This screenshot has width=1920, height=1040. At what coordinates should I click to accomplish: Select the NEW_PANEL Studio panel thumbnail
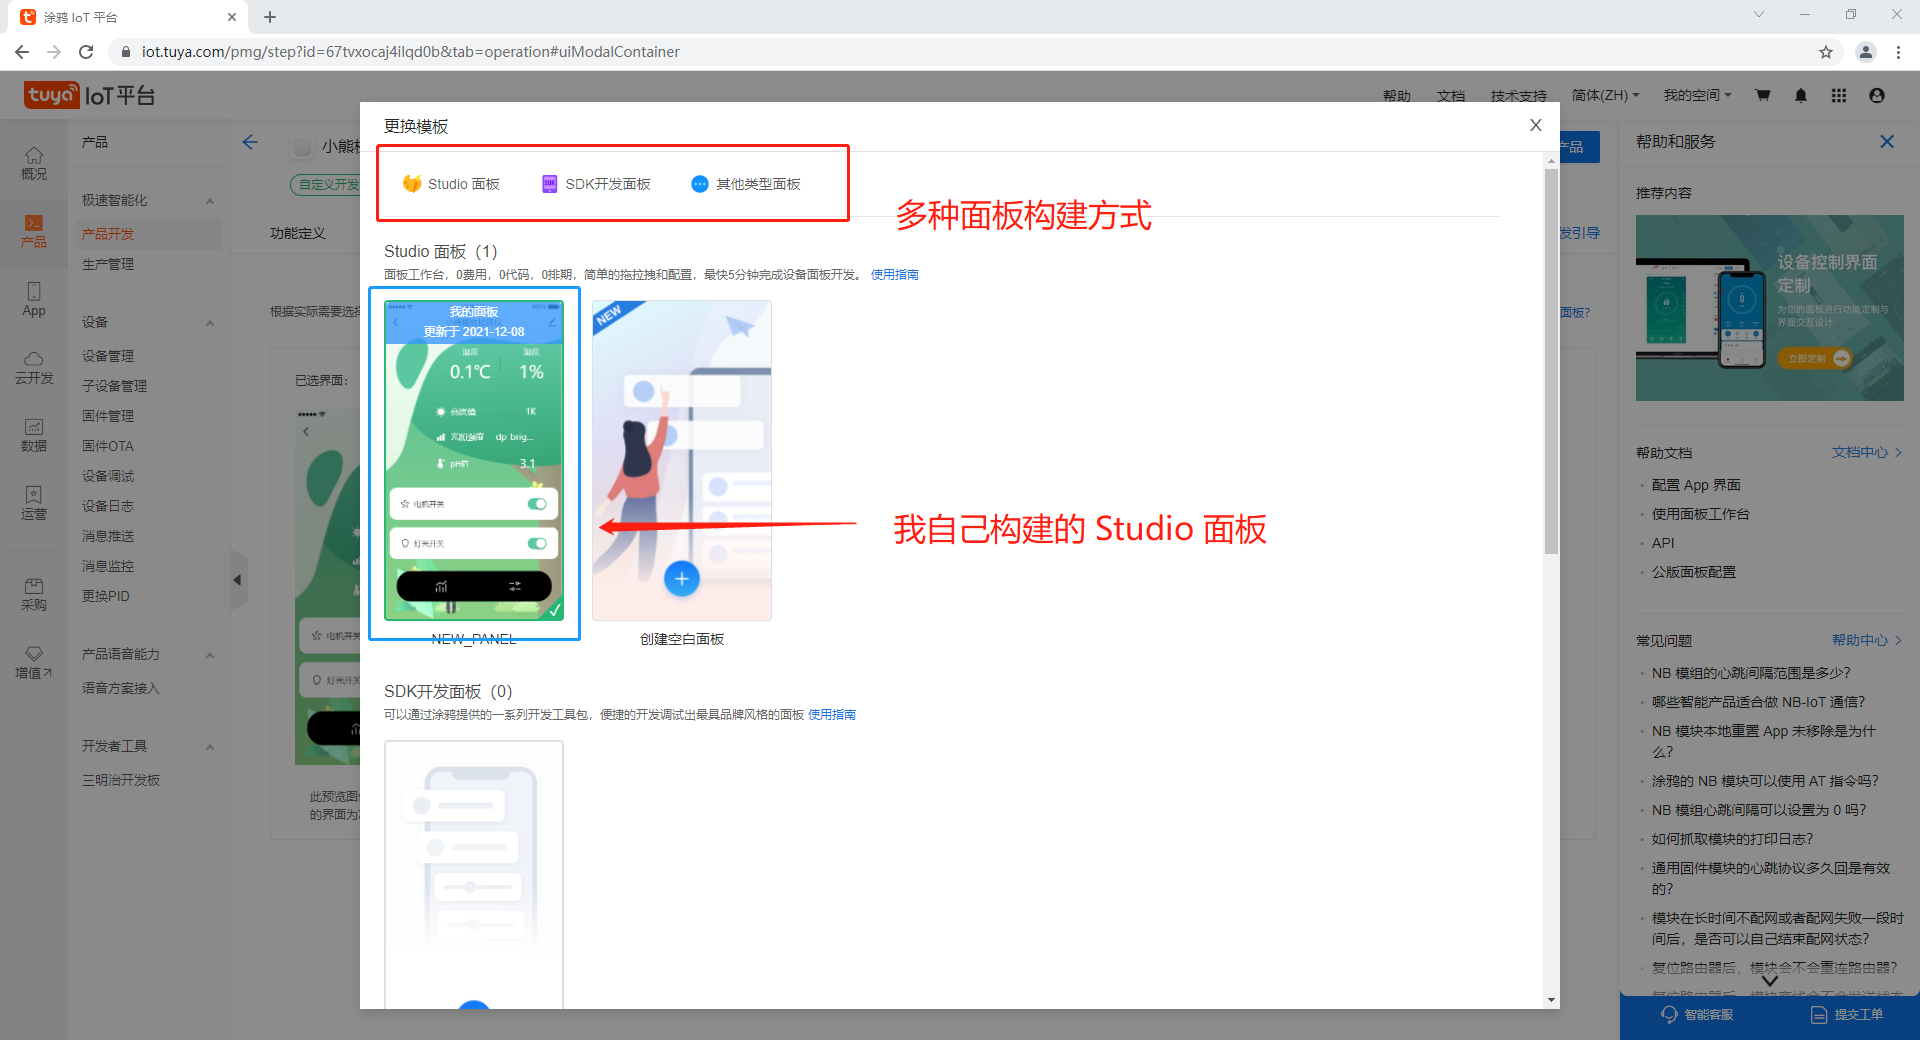(474, 460)
